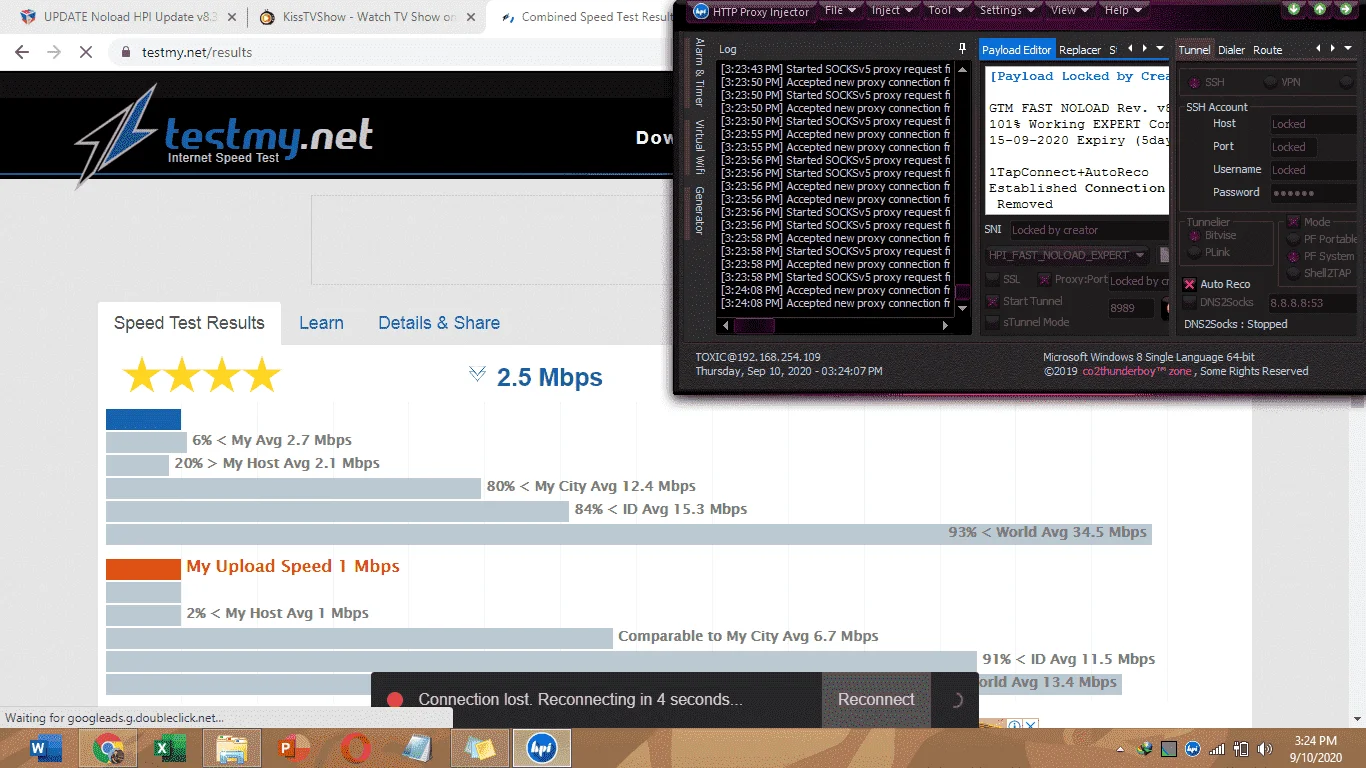Image resolution: width=1366 pixels, height=768 pixels.
Task: Click the Chrome forward arrow
Action: [54, 52]
